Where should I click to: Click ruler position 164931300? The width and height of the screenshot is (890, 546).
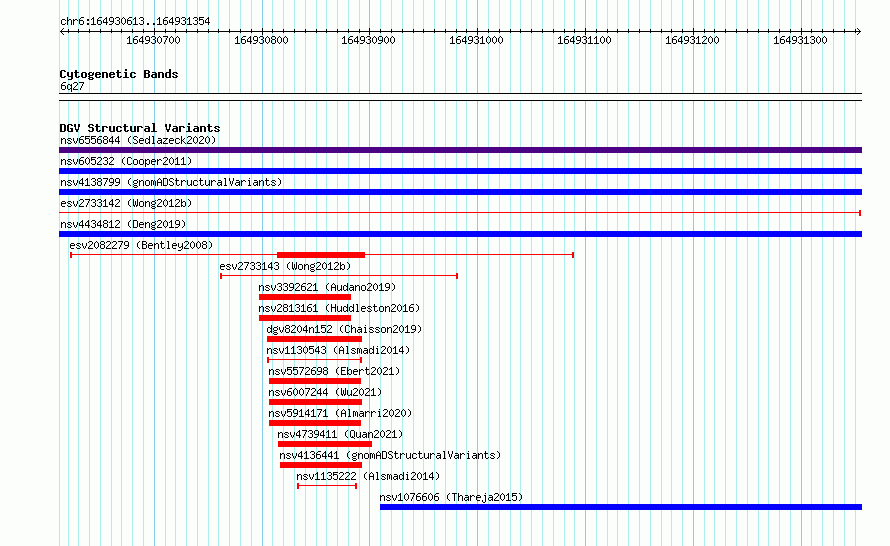tap(800, 40)
